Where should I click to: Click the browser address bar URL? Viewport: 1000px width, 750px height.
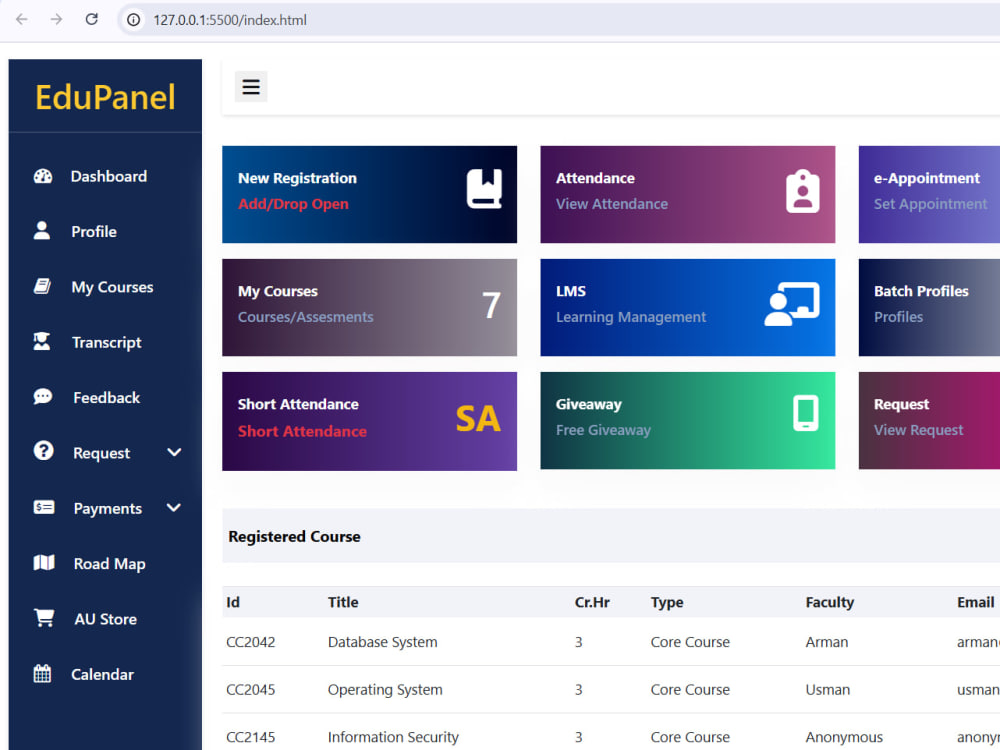pos(230,20)
